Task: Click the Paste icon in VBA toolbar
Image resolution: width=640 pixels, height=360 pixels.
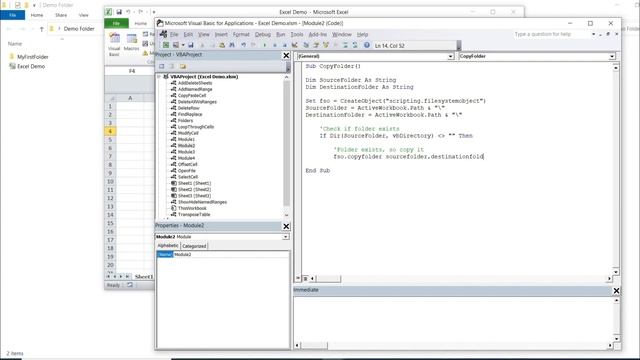Action: [222, 45]
